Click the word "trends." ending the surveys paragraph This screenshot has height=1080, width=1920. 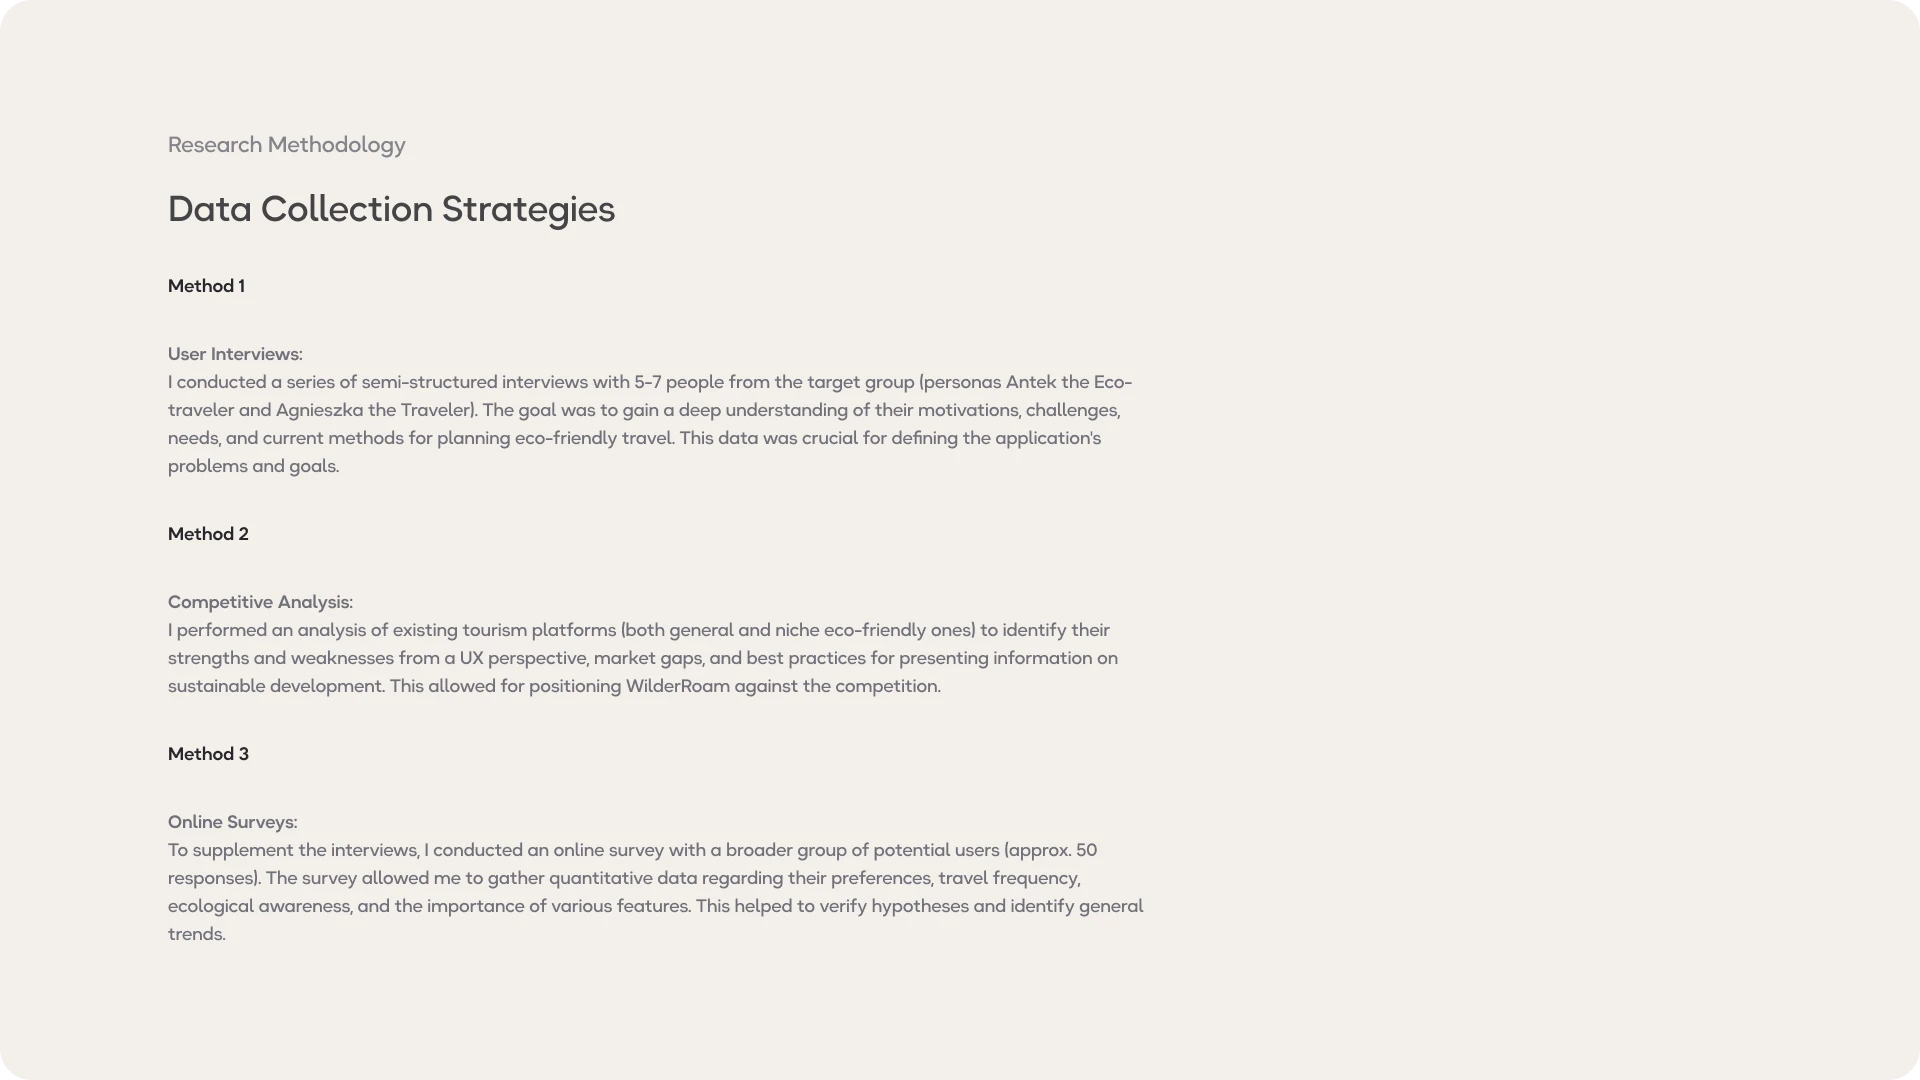[x=197, y=934]
